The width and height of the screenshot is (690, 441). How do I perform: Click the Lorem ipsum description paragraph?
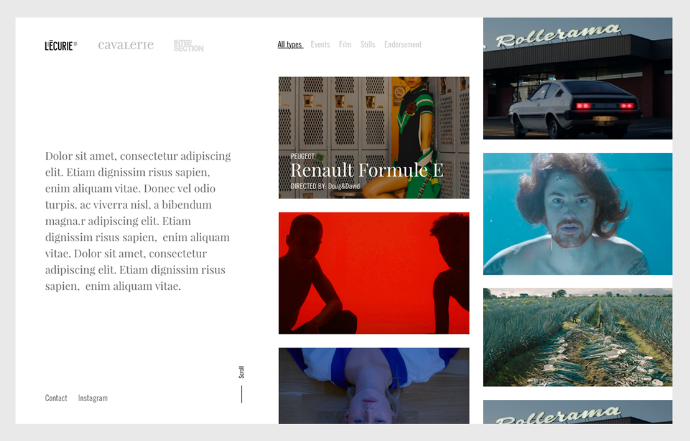[138, 221]
